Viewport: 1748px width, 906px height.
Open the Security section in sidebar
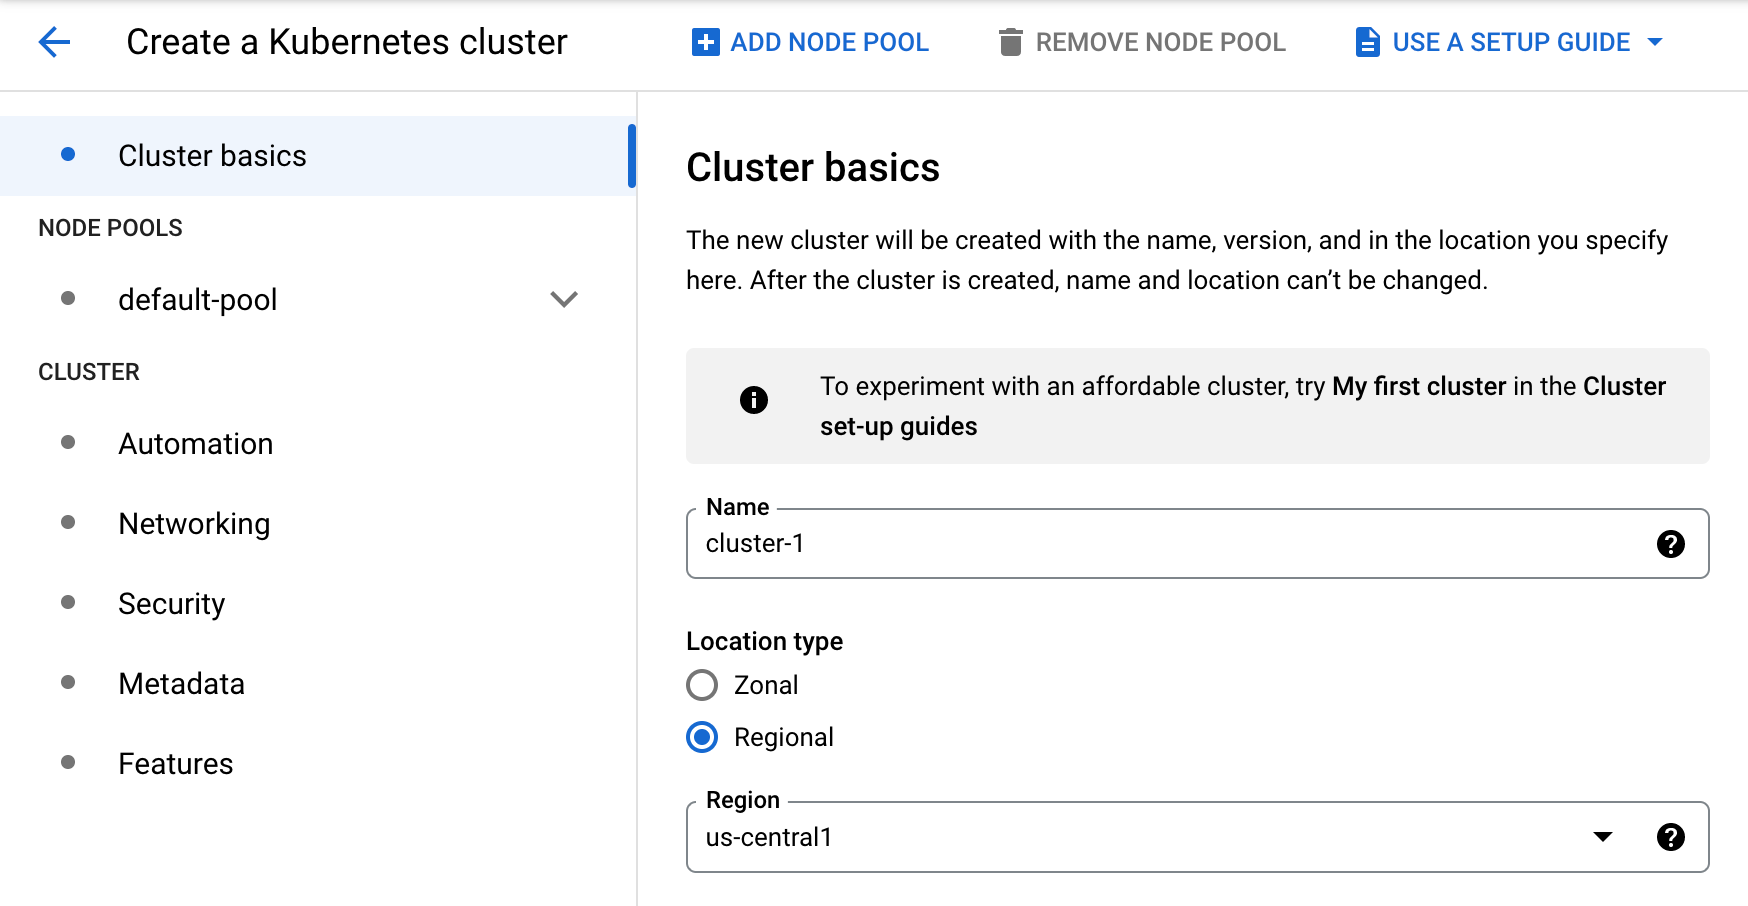[171, 603]
